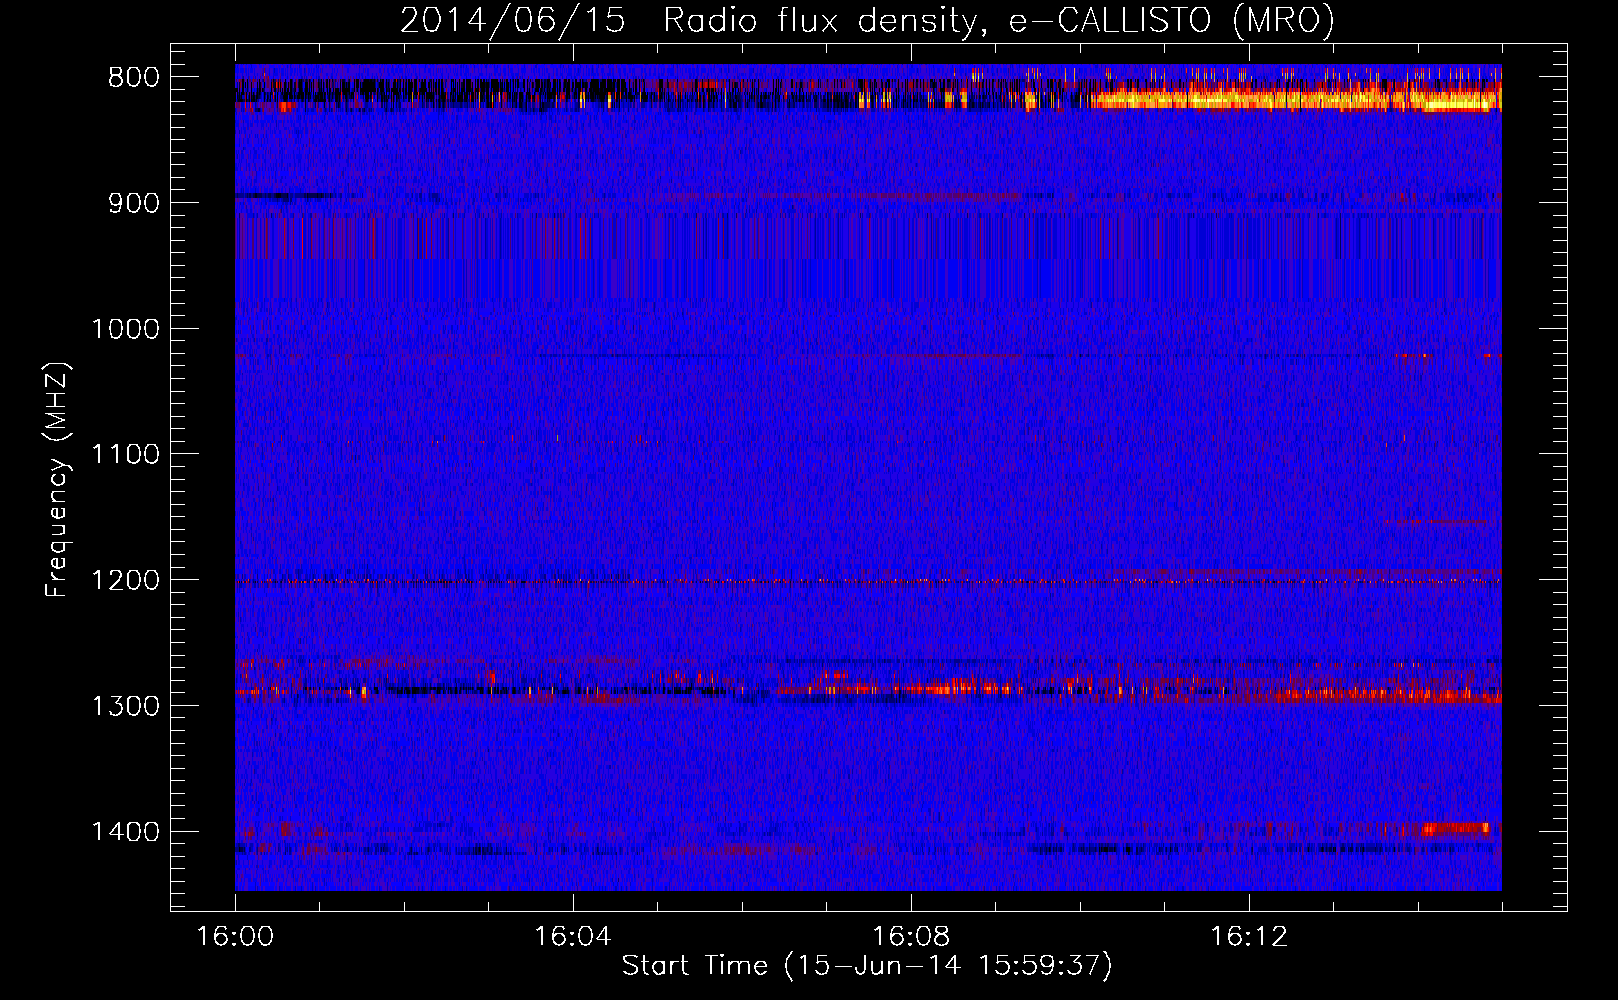This screenshot has height=1000, width=1618.
Task: Click the 16:08 time tick label
Action: click(x=911, y=937)
